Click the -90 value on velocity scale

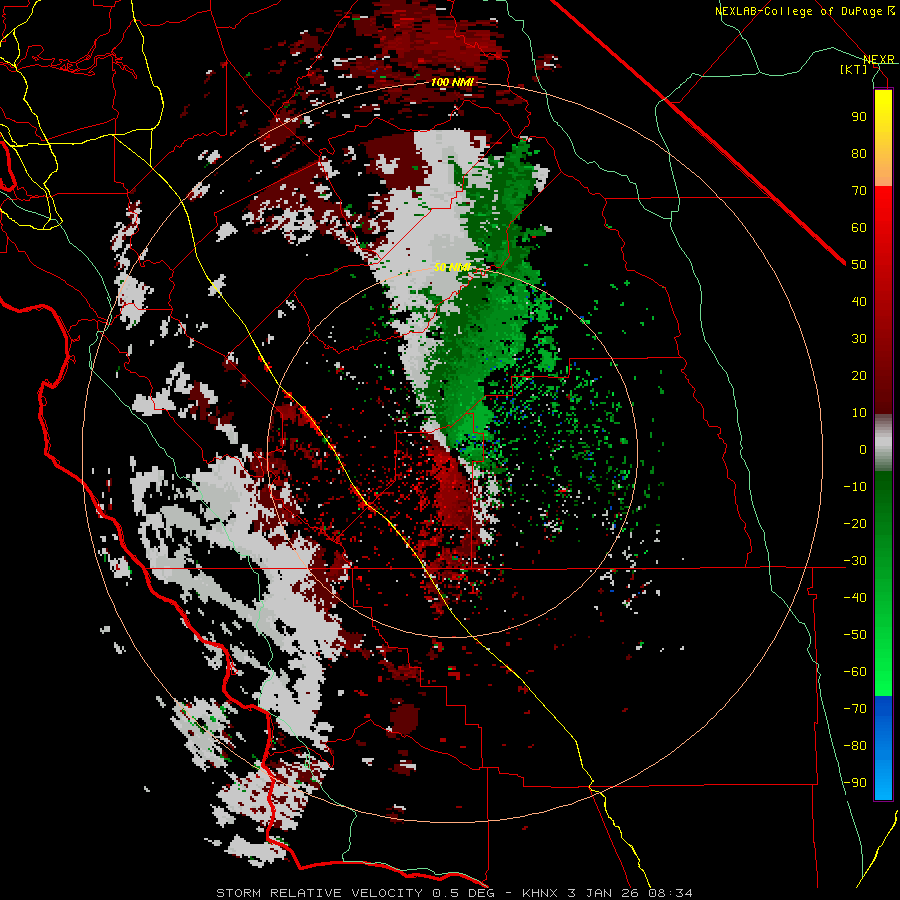(x=855, y=783)
